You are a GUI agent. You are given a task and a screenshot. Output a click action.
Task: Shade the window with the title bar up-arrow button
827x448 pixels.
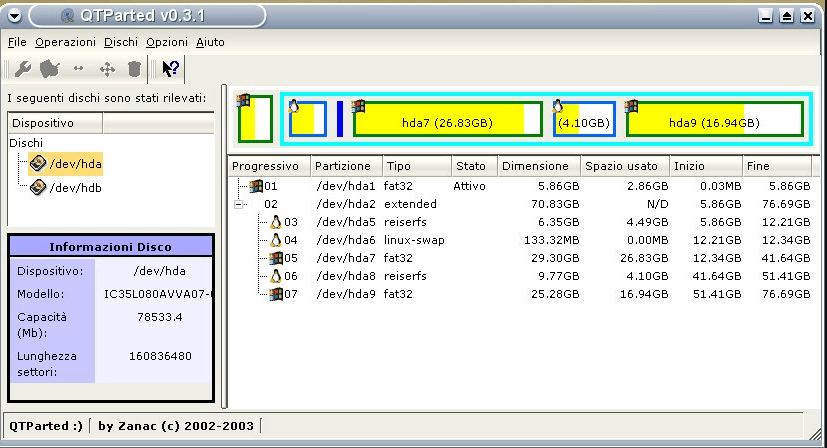pyautogui.click(x=786, y=16)
